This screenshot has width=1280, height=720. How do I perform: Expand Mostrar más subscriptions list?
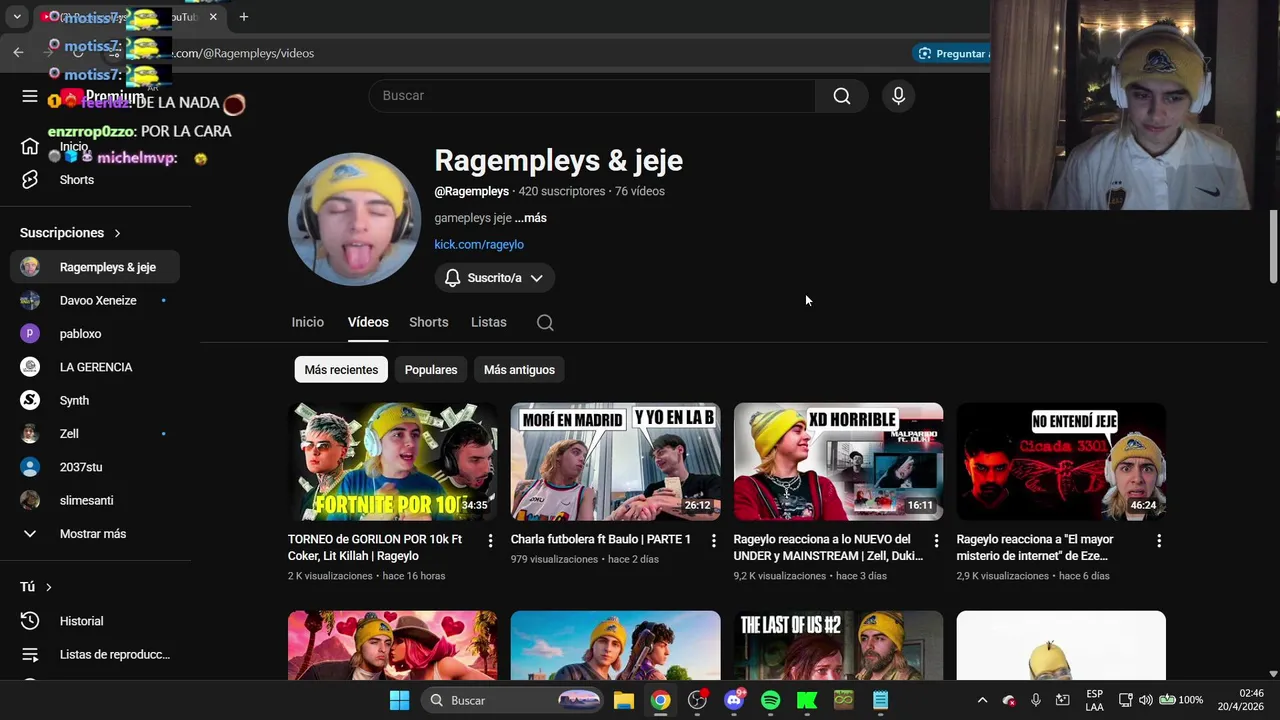tap(95, 534)
